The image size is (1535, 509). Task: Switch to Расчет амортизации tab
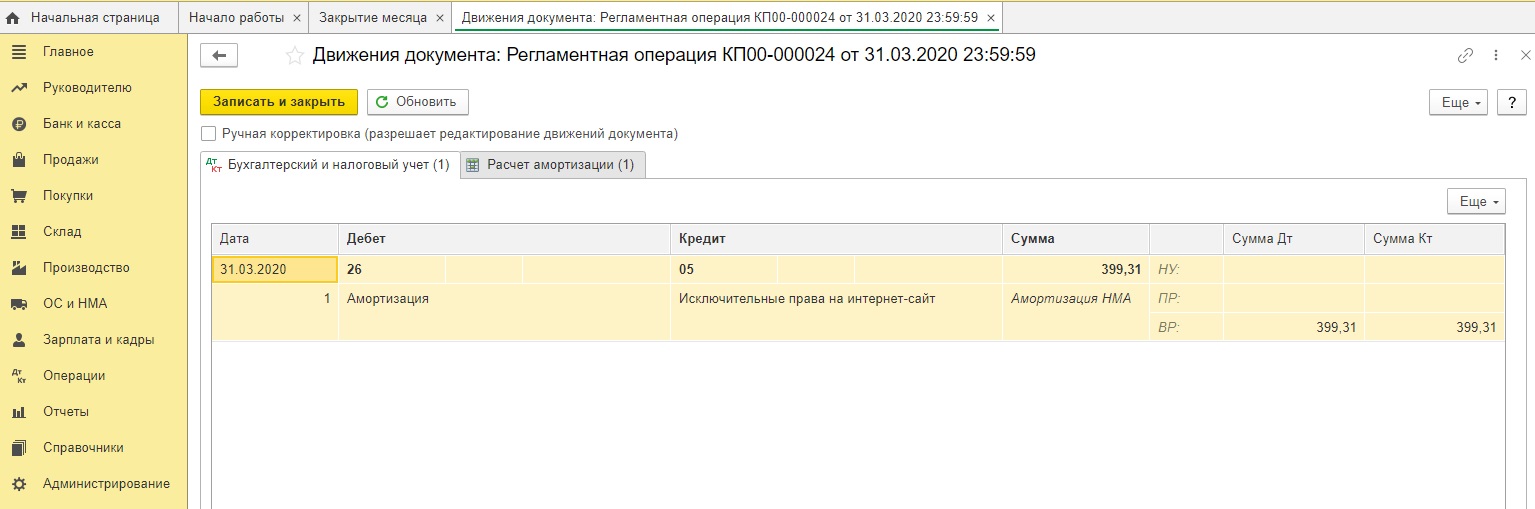[553, 165]
